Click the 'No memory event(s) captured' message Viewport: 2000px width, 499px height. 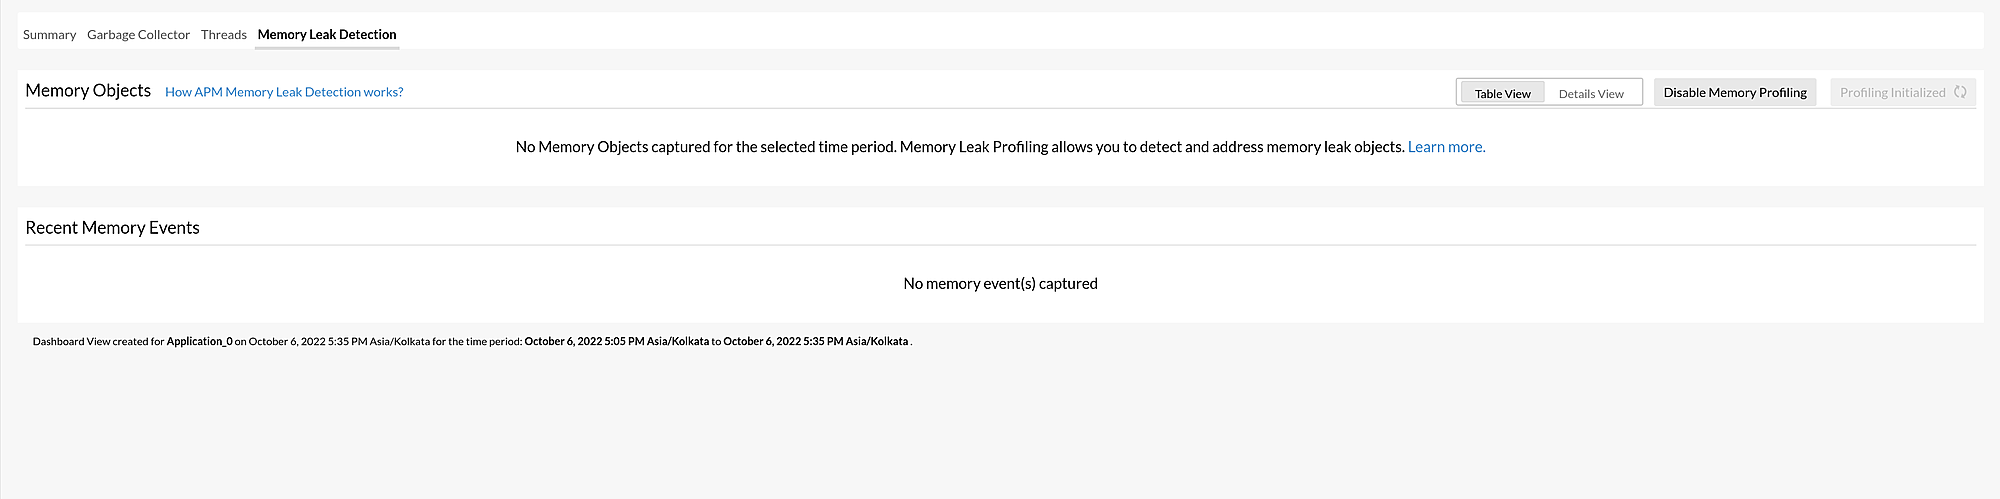point(1000,284)
